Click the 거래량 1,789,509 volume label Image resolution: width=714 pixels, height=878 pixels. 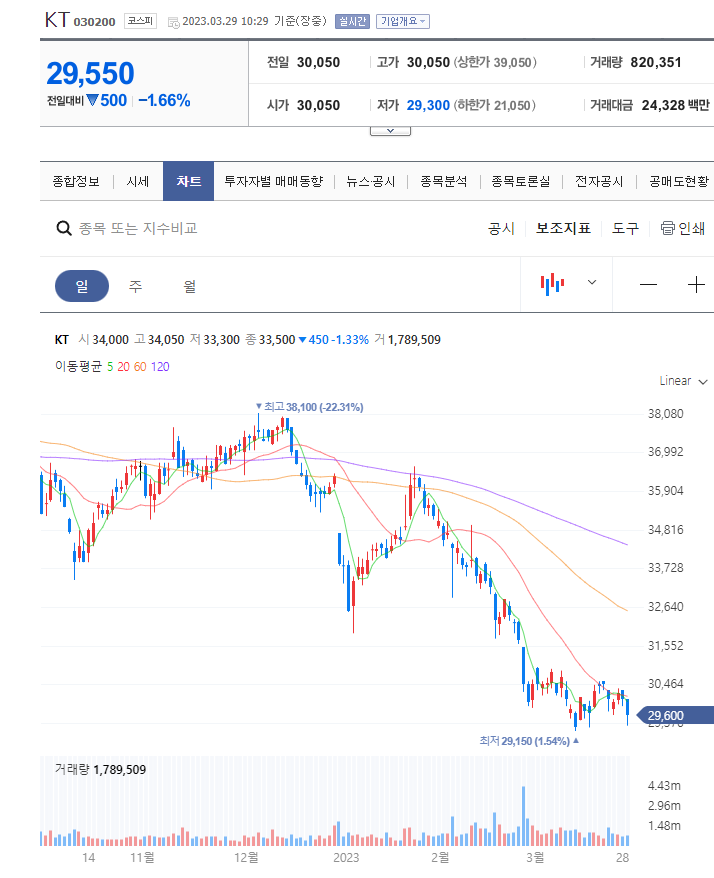tap(100, 770)
